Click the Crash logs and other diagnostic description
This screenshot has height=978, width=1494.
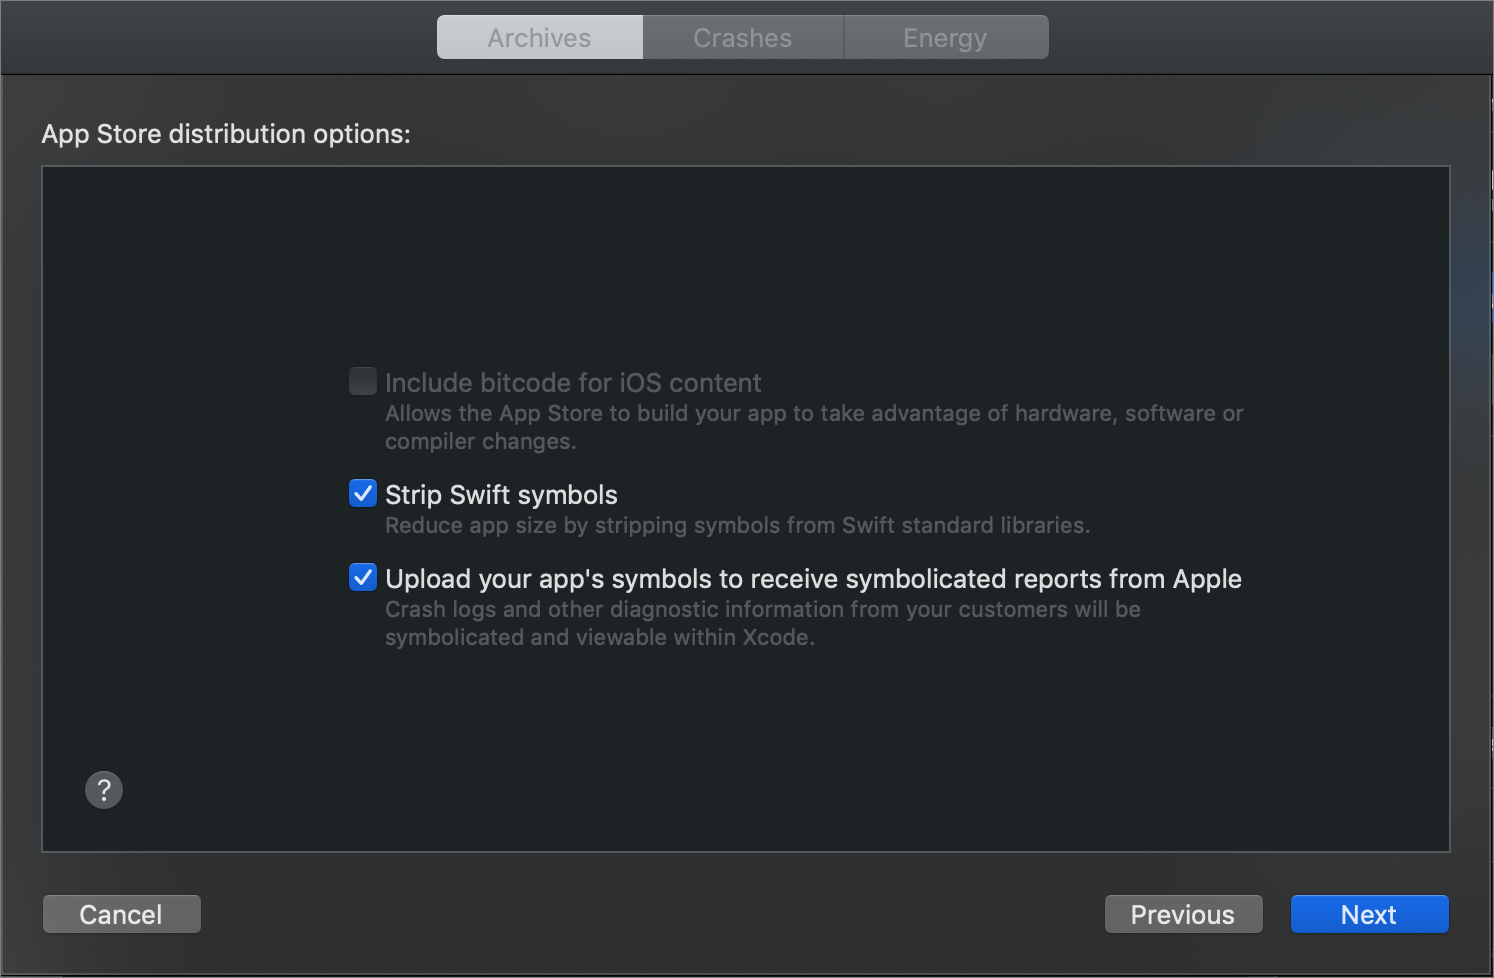[x=762, y=609]
